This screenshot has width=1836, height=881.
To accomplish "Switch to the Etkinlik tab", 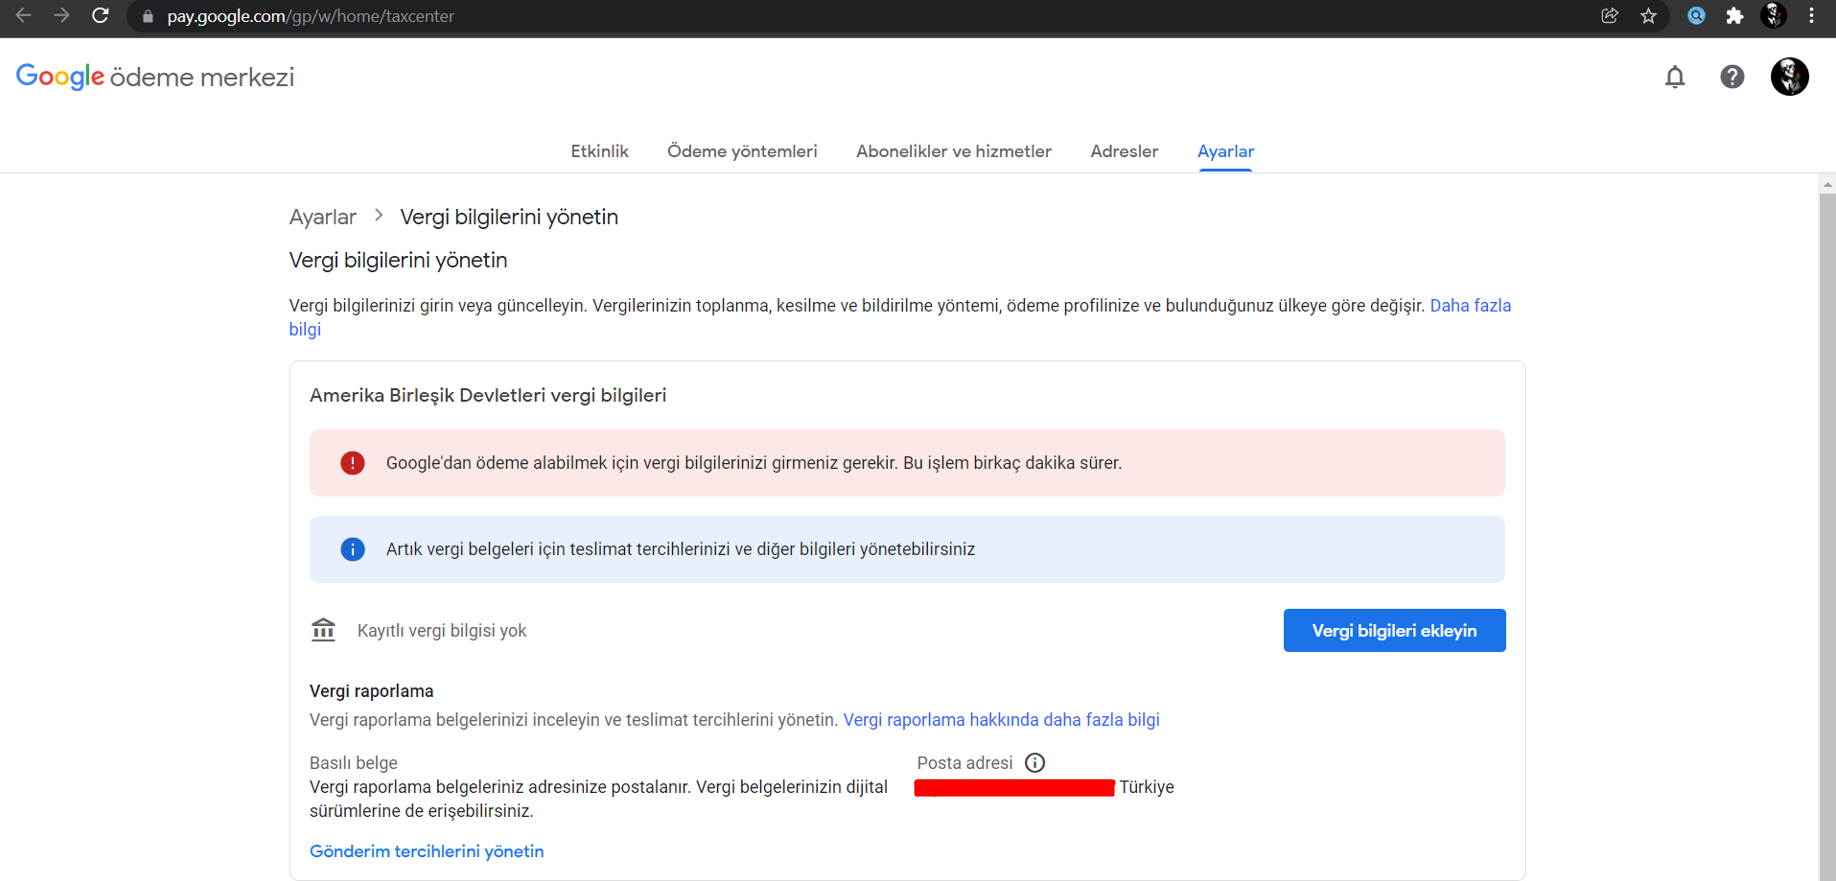I will [599, 151].
